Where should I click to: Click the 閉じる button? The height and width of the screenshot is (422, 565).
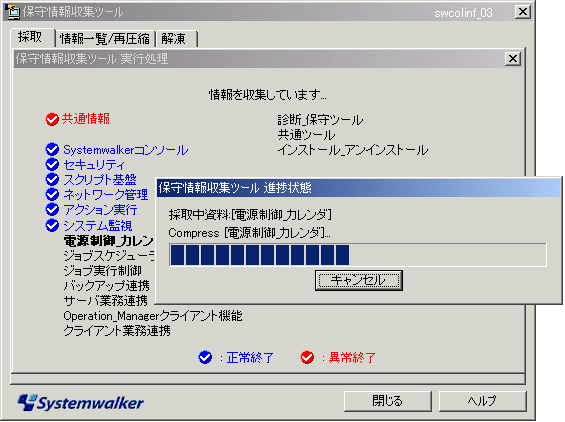tap(388, 401)
